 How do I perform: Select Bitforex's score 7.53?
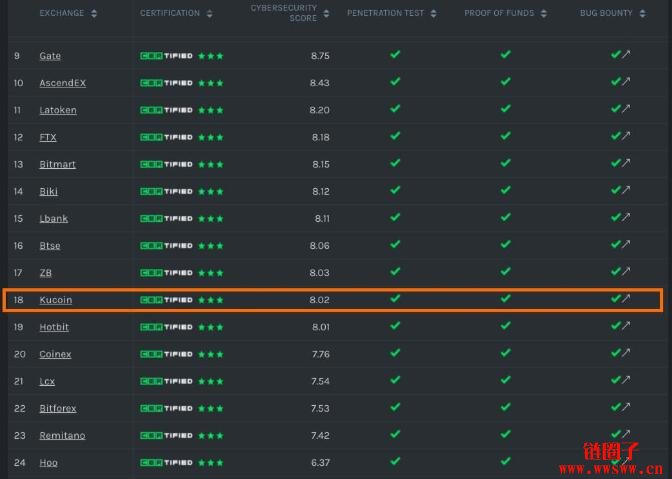(x=320, y=409)
